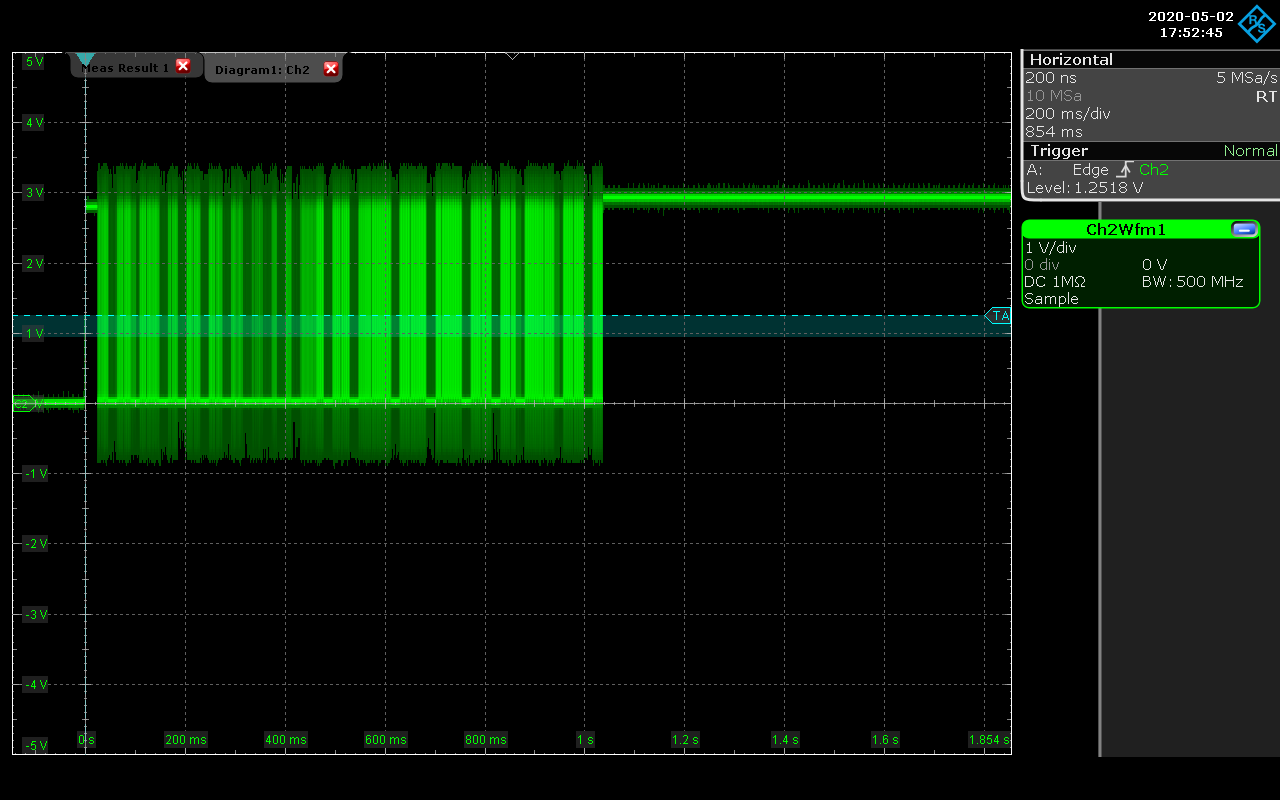Click the BW: 500 MHz bandwidth setting

1192,282
